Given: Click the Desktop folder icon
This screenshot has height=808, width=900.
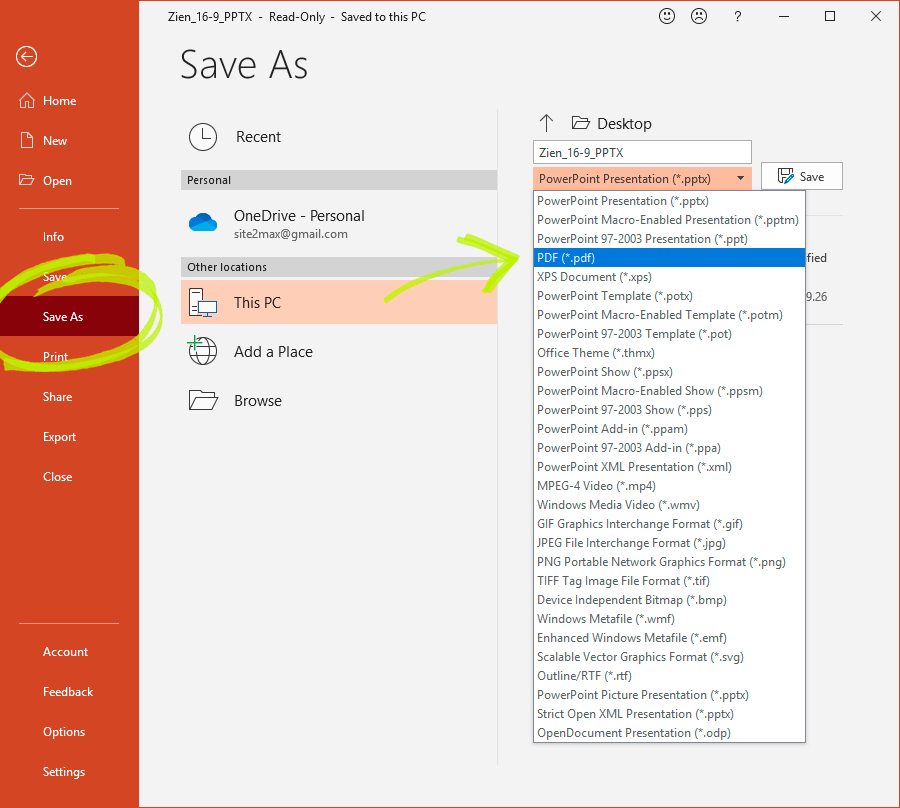Looking at the screenshot, I should (x=581, y=123).
